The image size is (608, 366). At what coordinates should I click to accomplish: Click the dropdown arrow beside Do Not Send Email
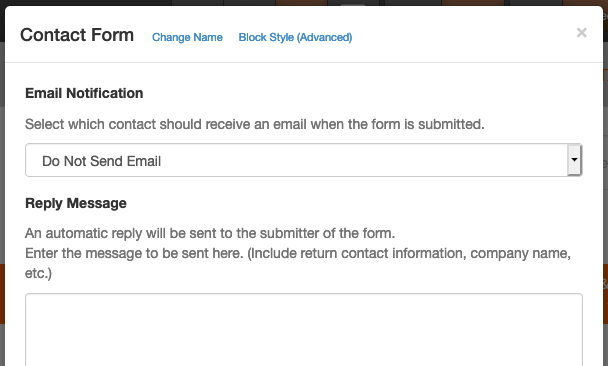coord(574,160)
